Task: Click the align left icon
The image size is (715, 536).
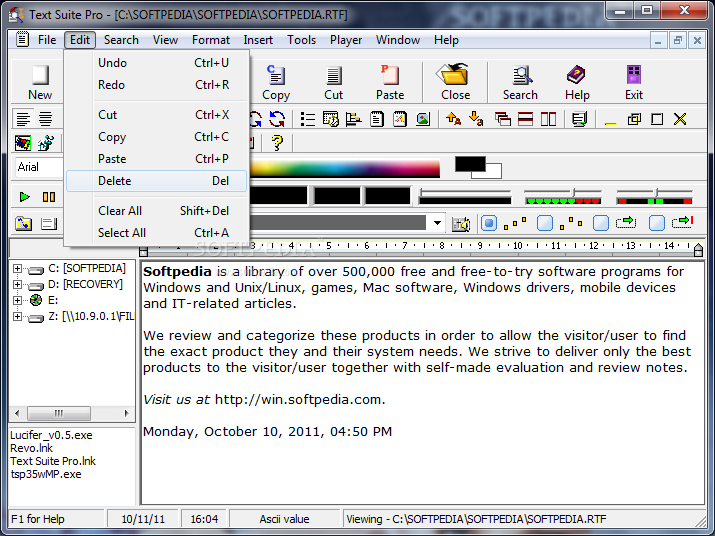Action: coord(23,119)
